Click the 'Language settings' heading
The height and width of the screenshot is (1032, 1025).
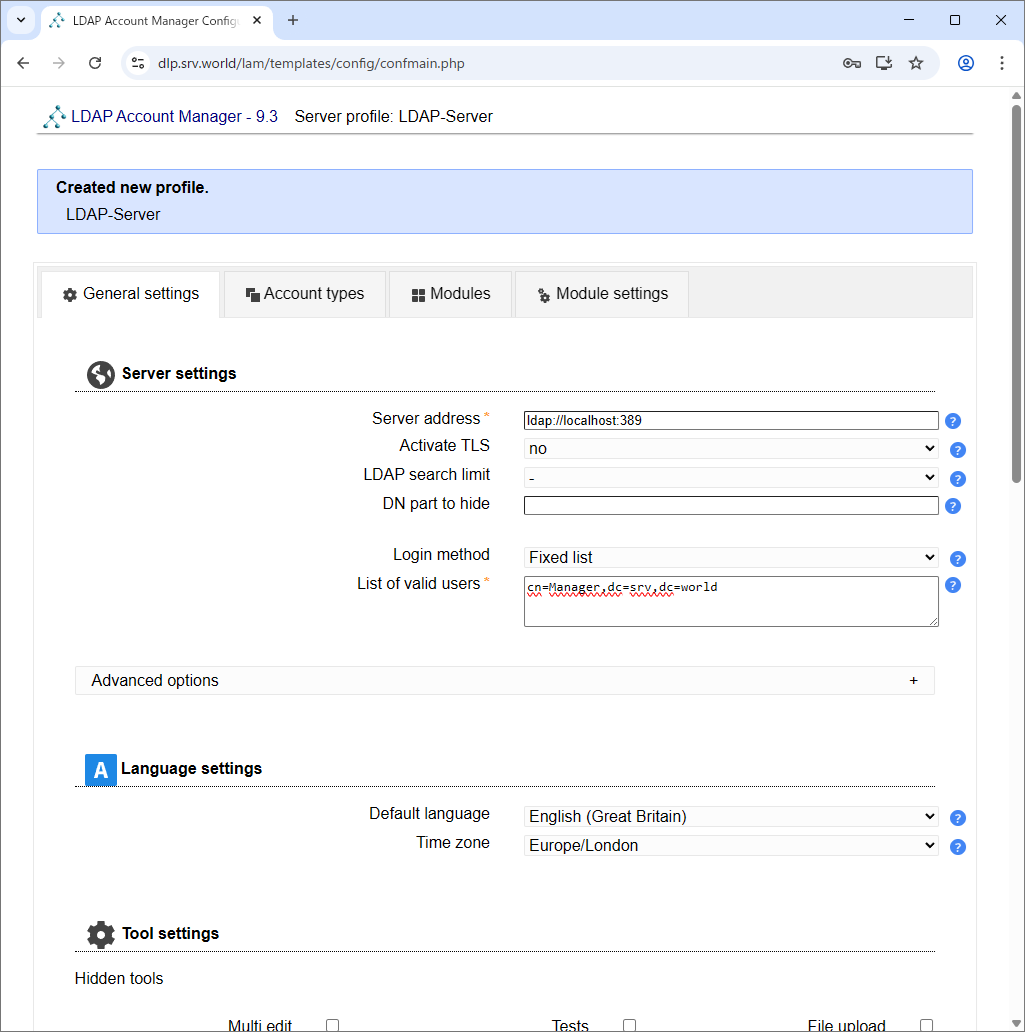(x=192, y=769)
